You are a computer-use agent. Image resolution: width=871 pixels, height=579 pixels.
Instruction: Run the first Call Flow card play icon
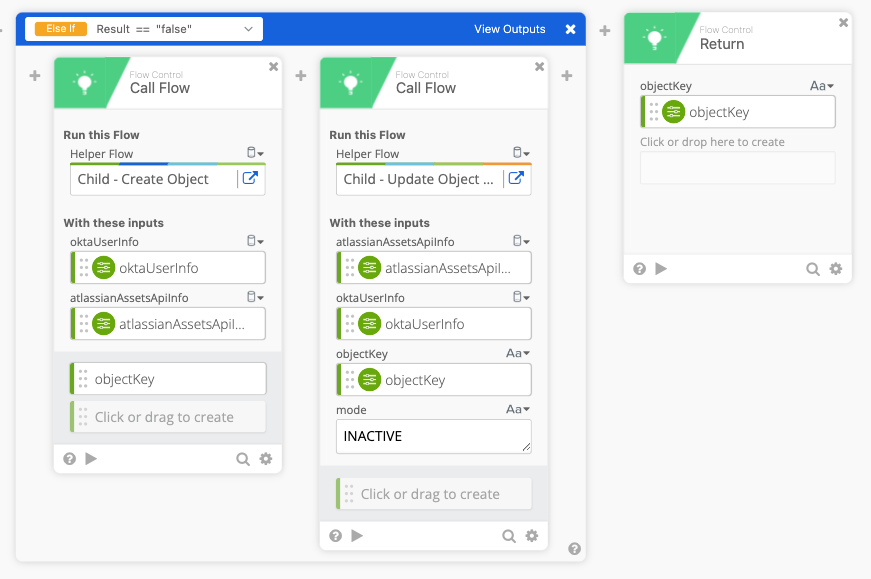pyautogui.click(x=91, y=459)
